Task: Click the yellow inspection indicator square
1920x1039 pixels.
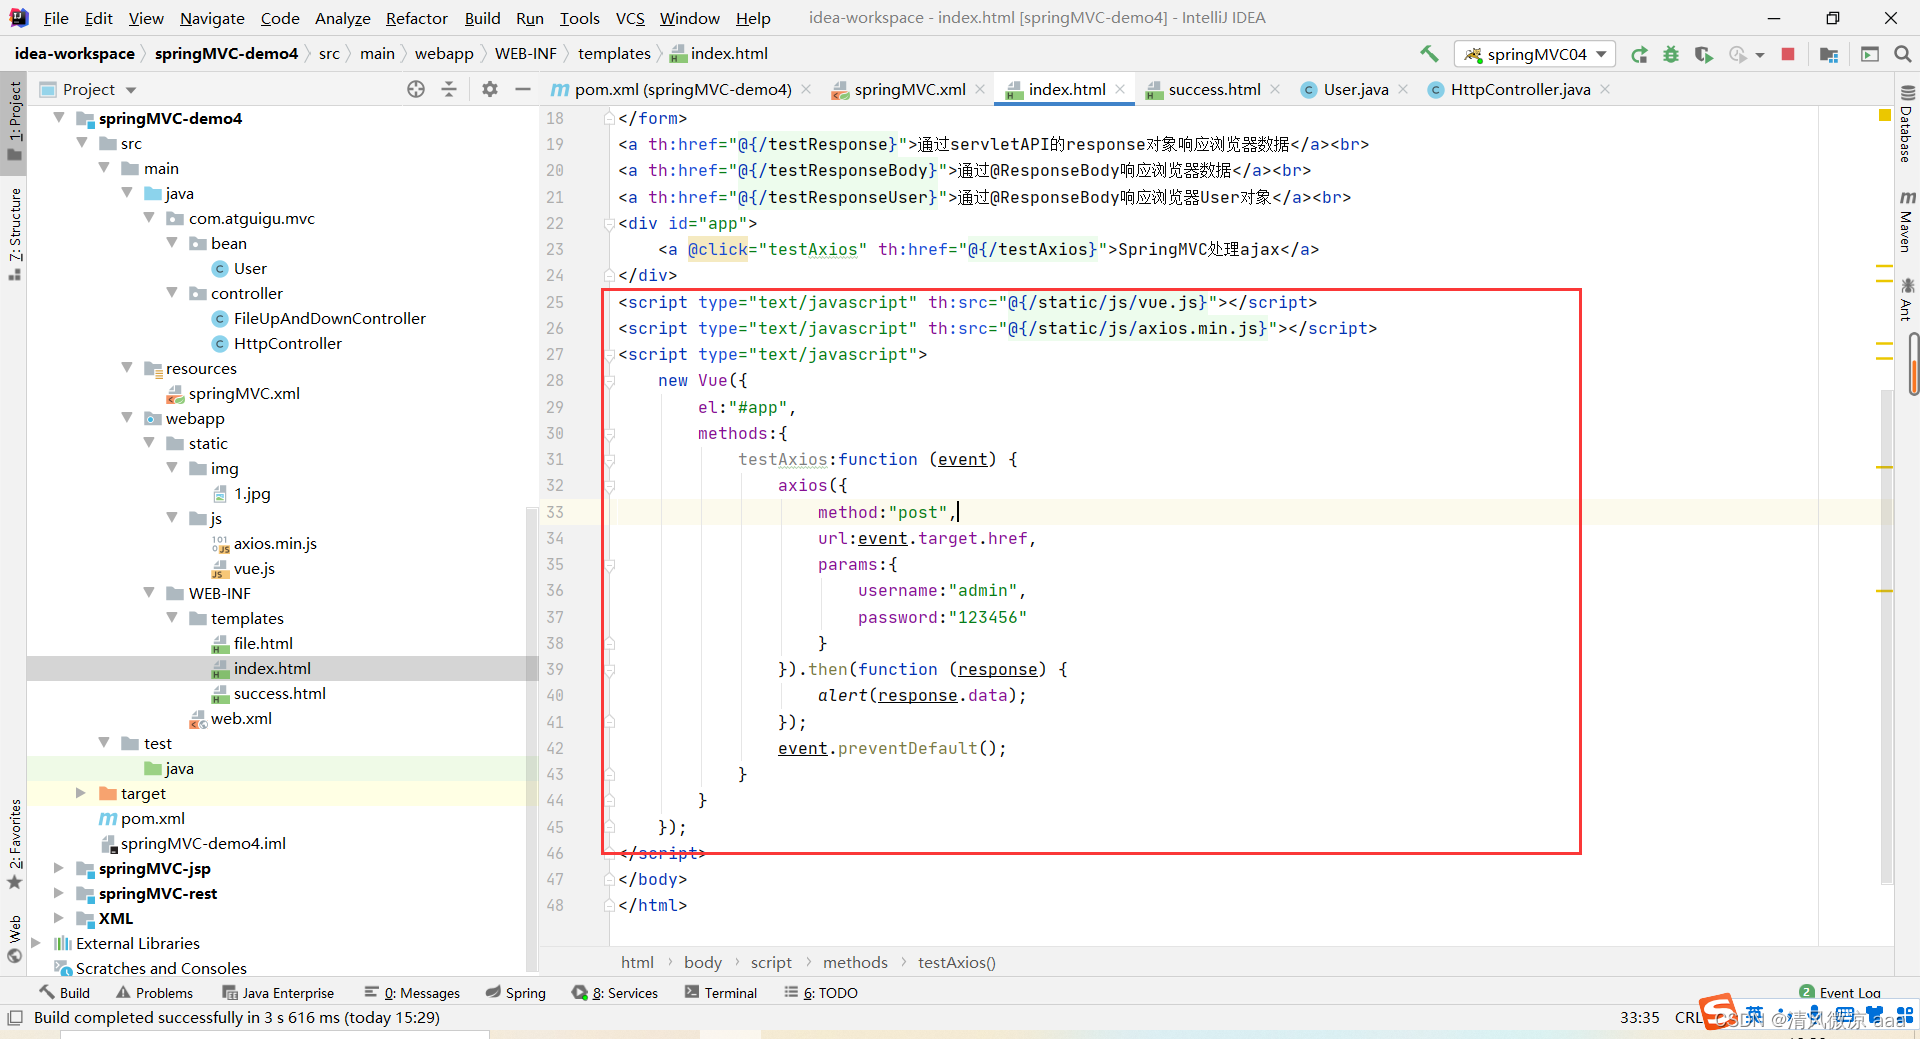Action: pyautogui.click(x=1885, y=116)
